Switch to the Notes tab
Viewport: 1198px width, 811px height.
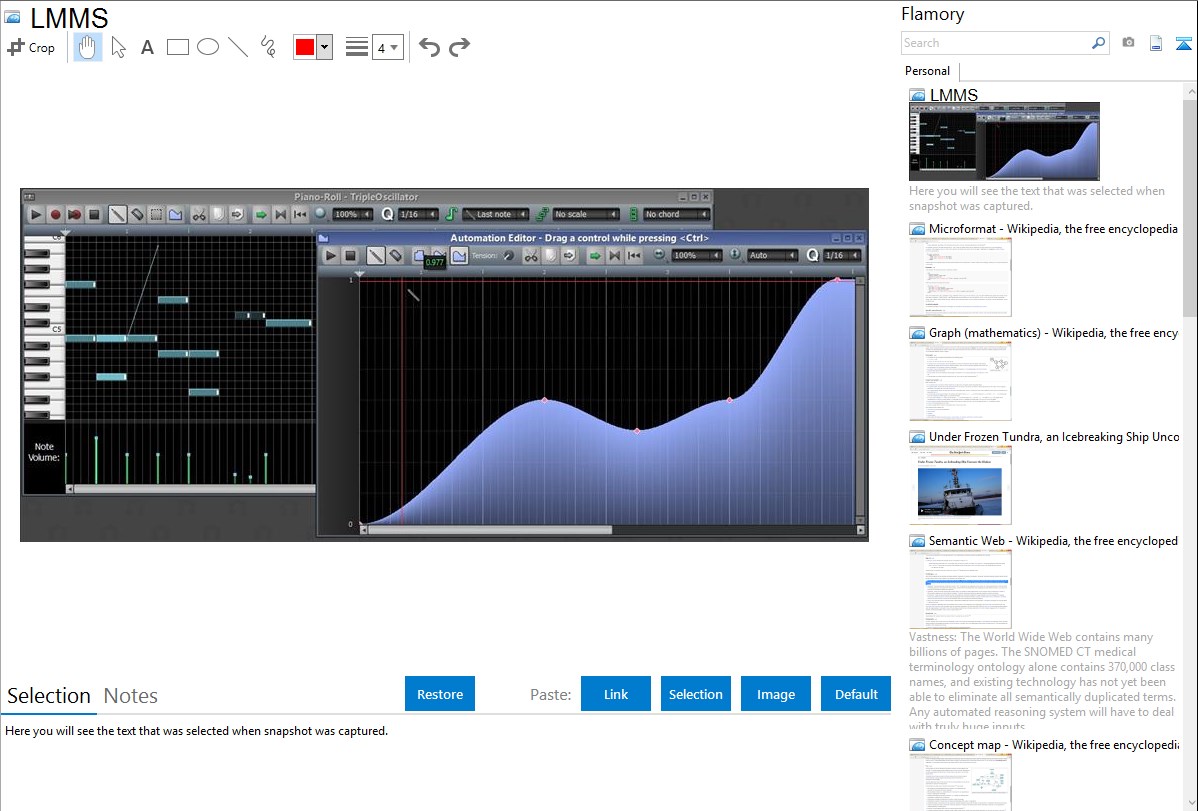[131, 696]
